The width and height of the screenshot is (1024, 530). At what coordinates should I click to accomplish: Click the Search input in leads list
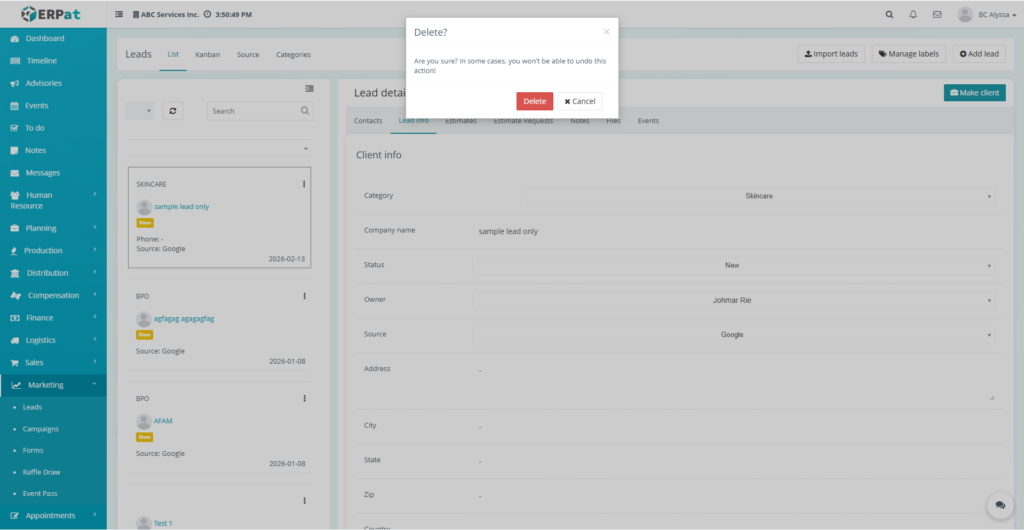point(254,111)
